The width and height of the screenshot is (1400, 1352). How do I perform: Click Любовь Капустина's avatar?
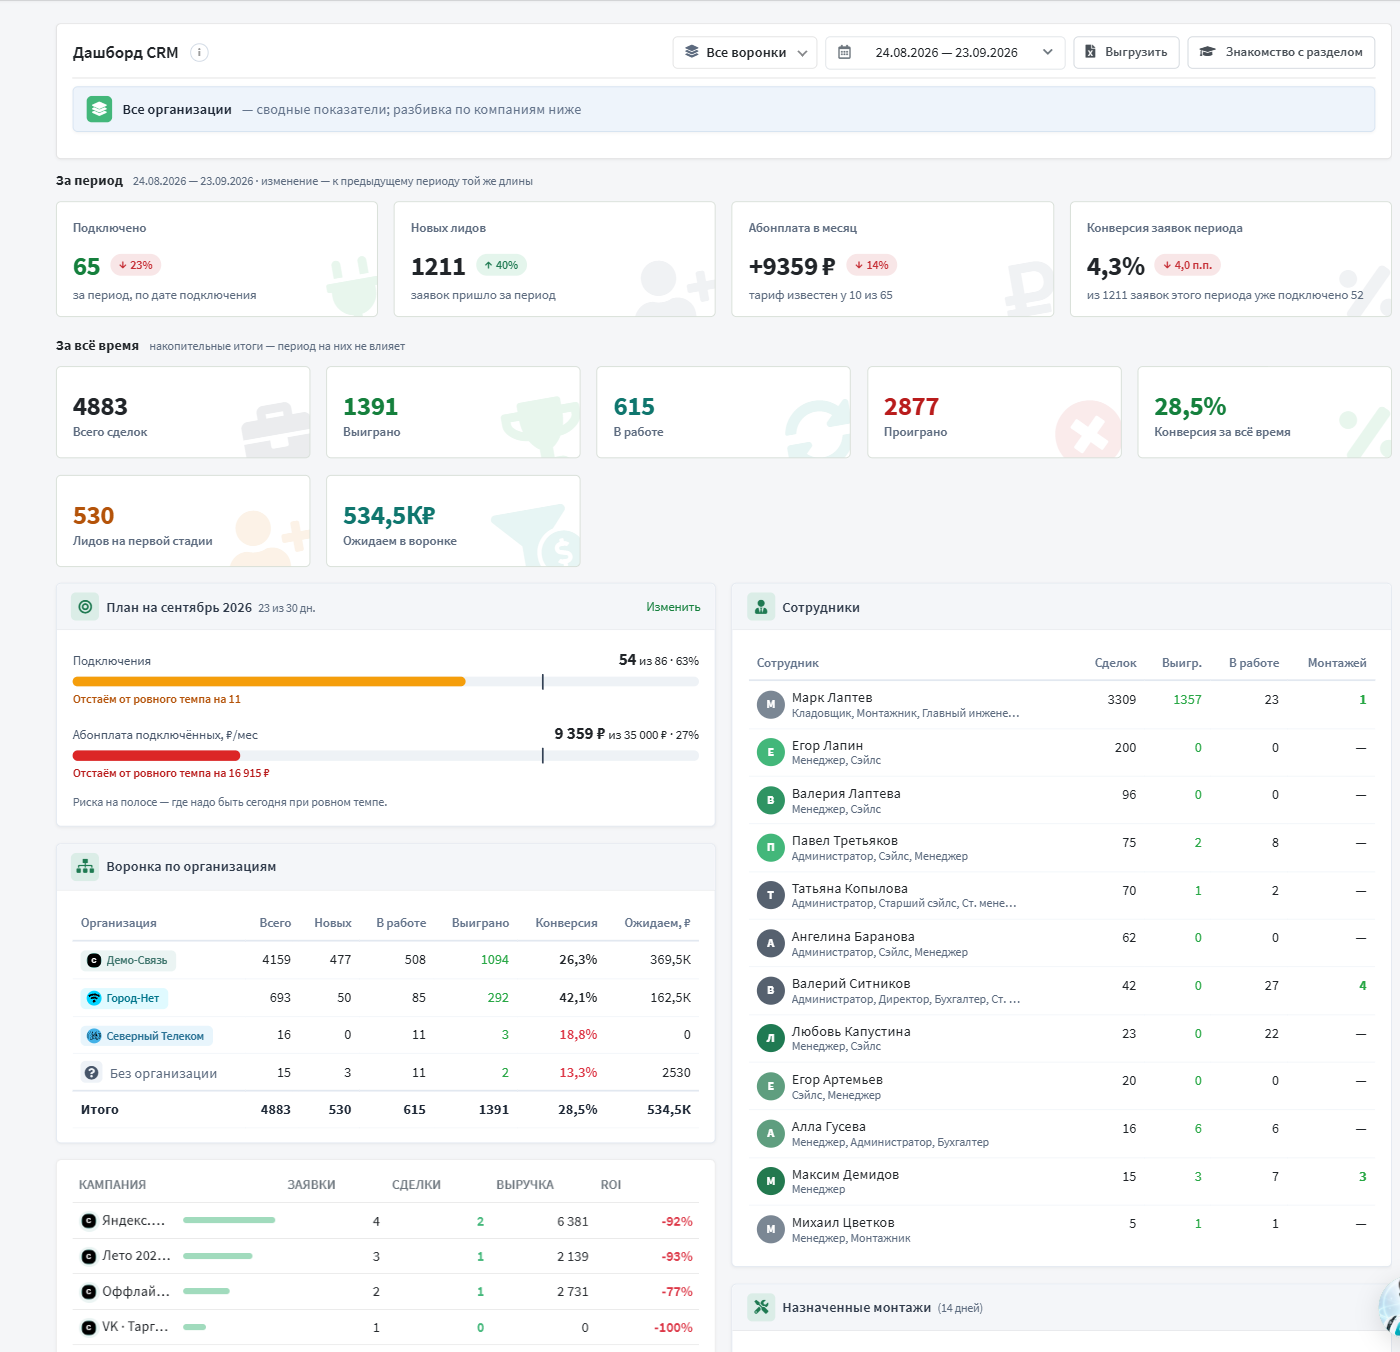point(770,1038)
